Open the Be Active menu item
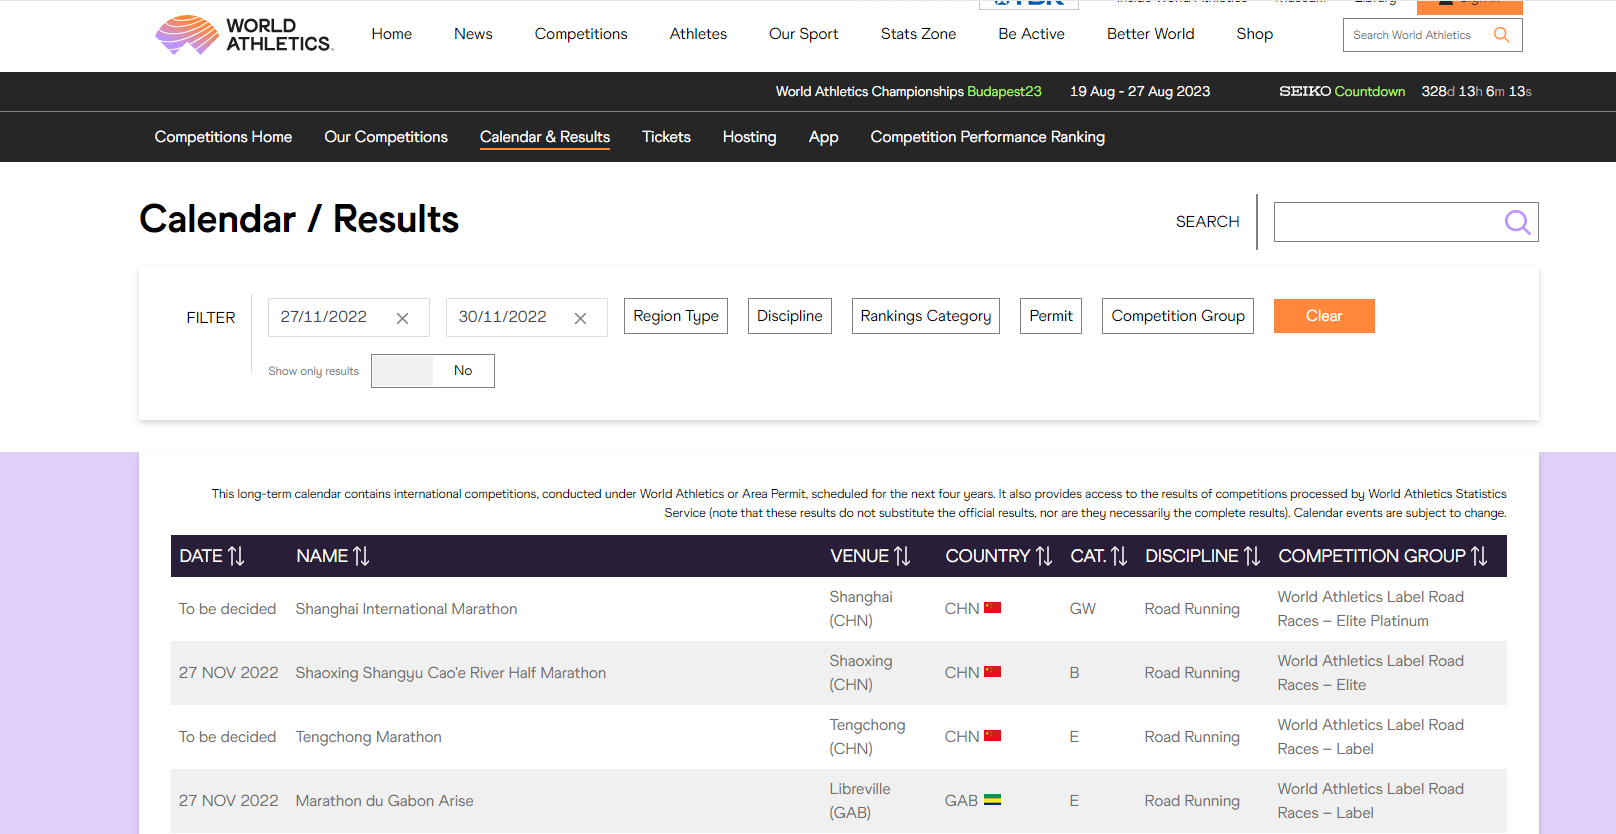Image resolution: width=1616 pixels, height=834 pixels. [1032, 34]
